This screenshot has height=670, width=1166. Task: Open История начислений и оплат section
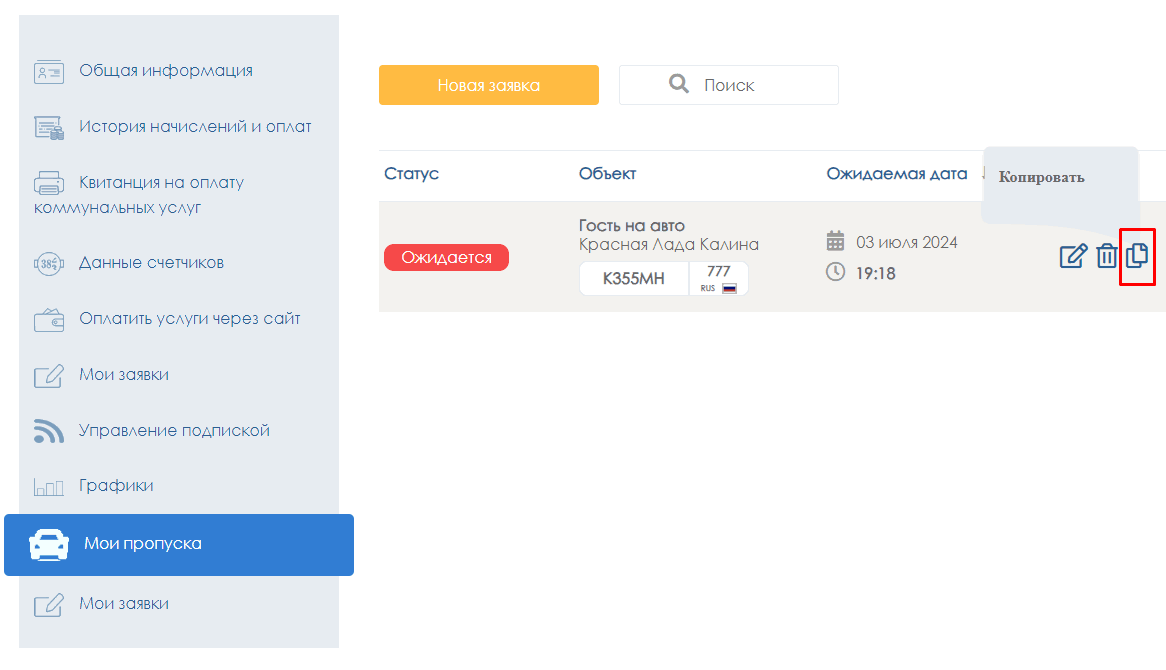point(195,127)
